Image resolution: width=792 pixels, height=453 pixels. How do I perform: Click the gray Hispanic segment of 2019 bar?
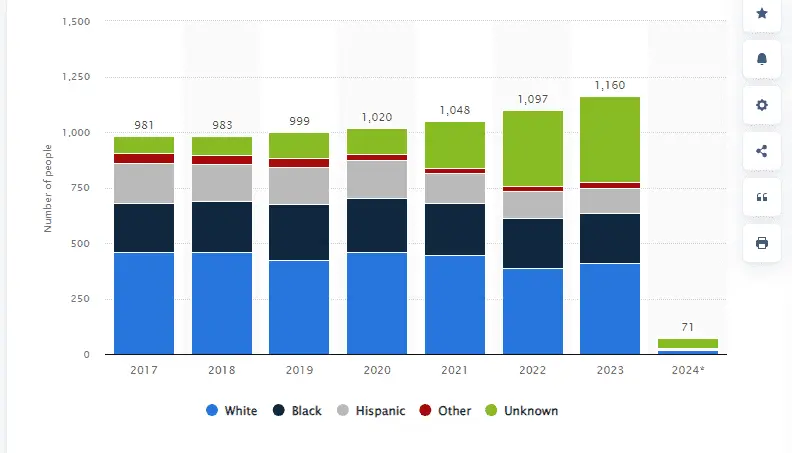point(299,186)
